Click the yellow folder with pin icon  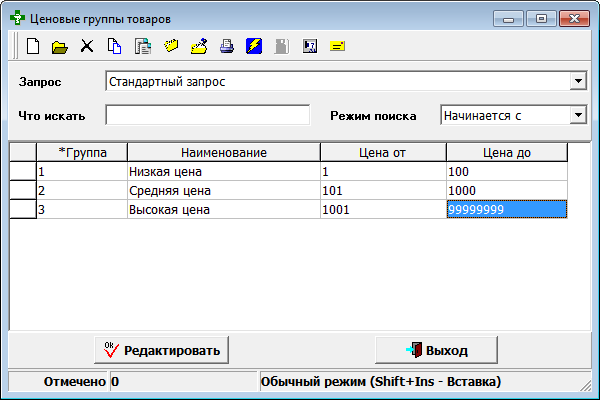pyautogui.click(x=199, y=46)
